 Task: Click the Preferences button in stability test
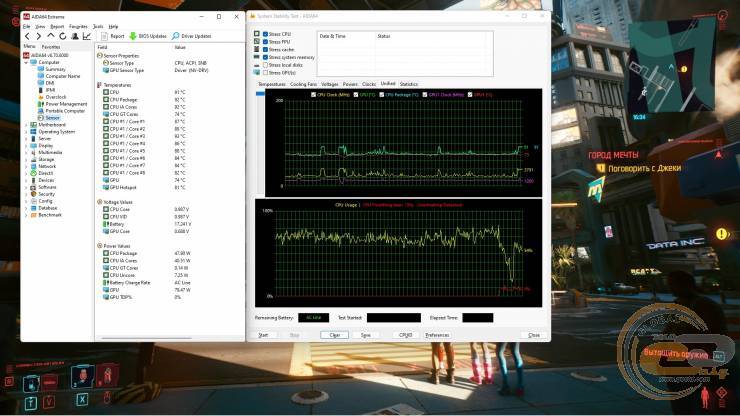pyautogui.click(x=437, y=335)
